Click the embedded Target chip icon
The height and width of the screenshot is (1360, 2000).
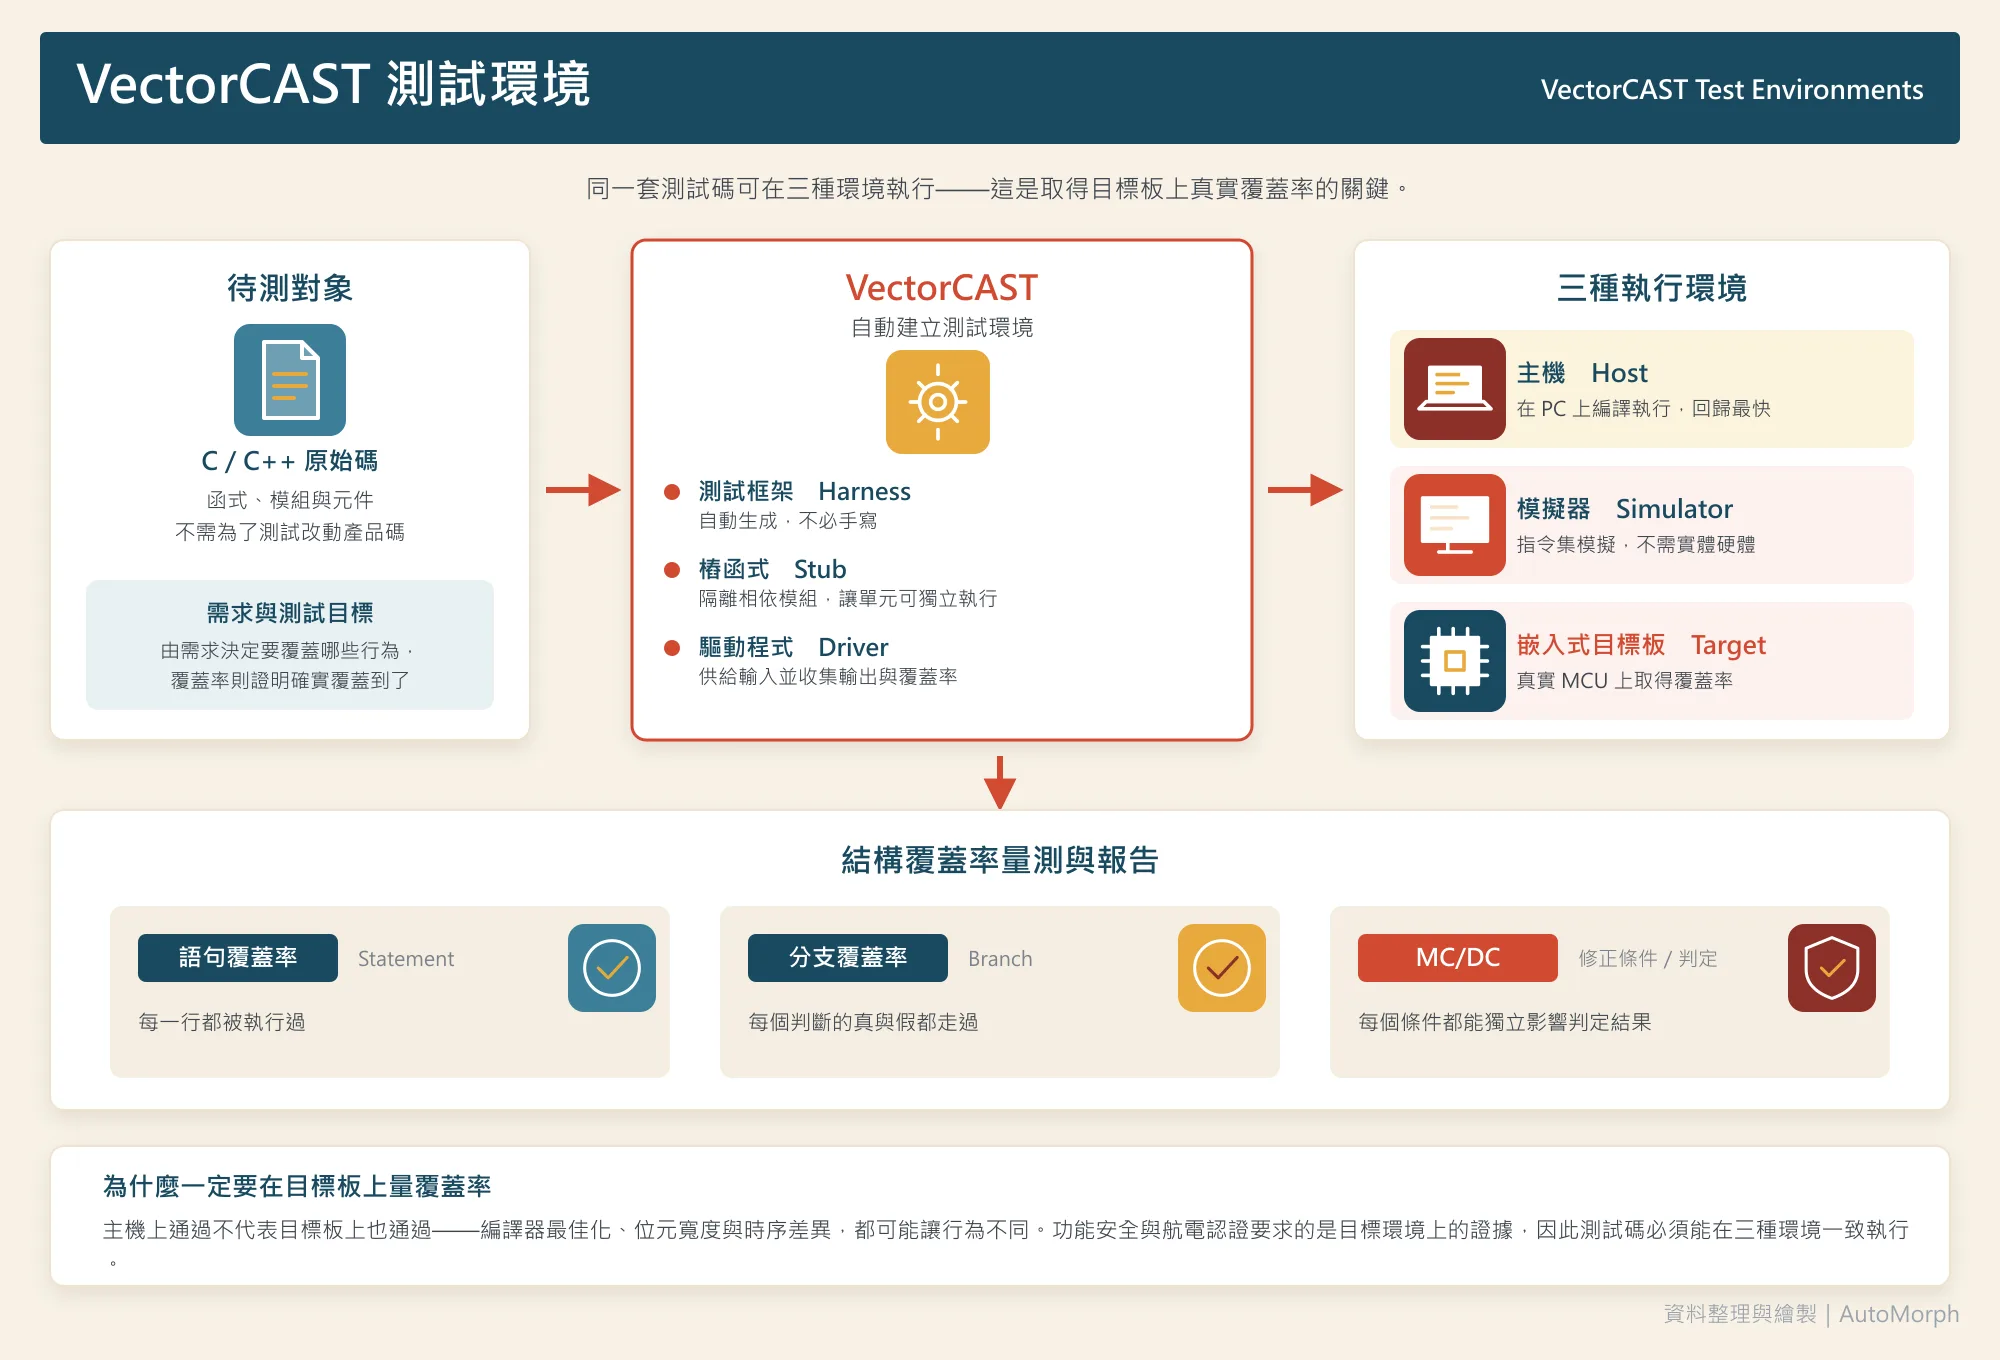pos(1455,661)
